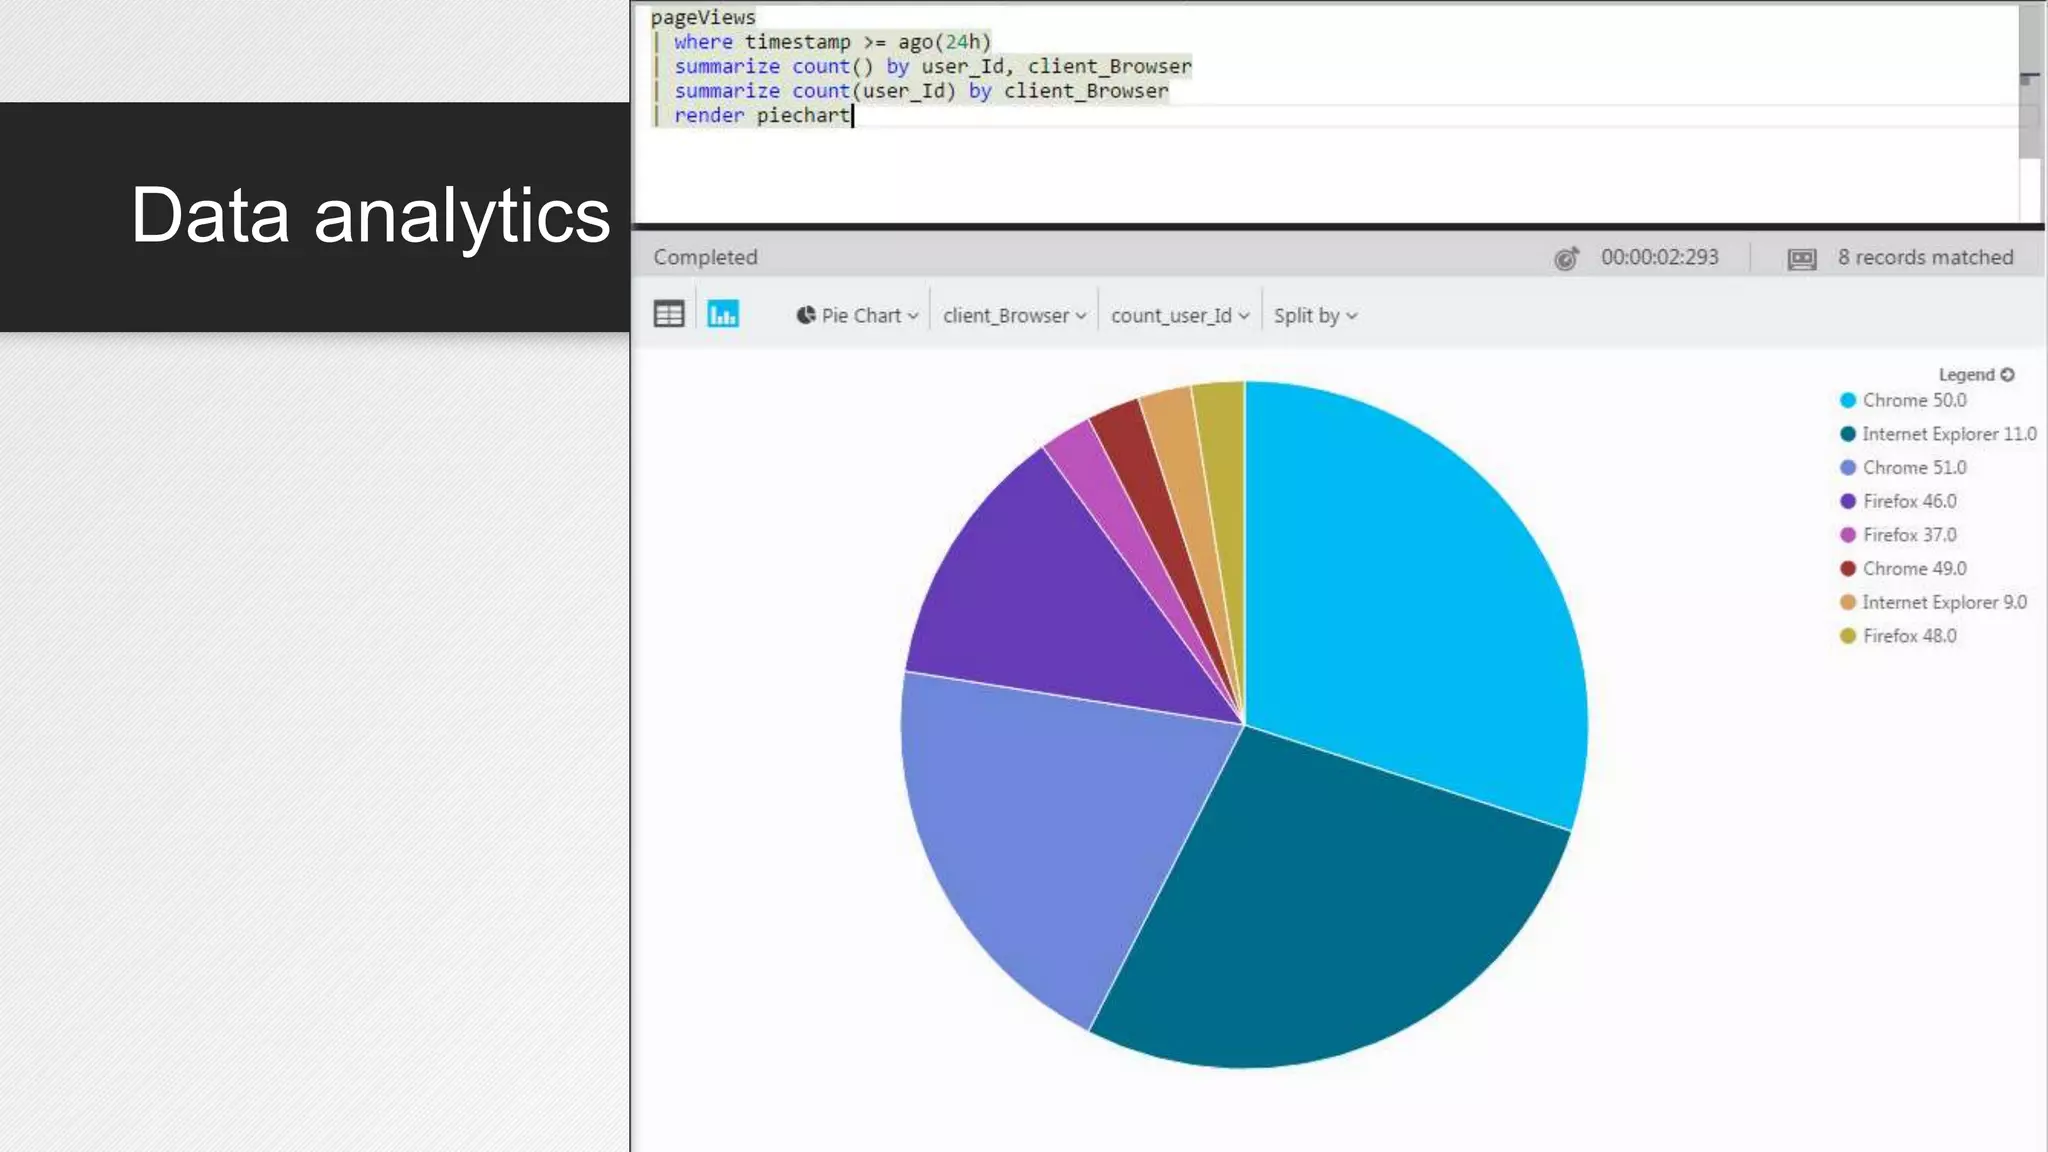This screenshot has width=2048, height=1152.
Task: Switch to table view icon
Action: coord(669,315)
